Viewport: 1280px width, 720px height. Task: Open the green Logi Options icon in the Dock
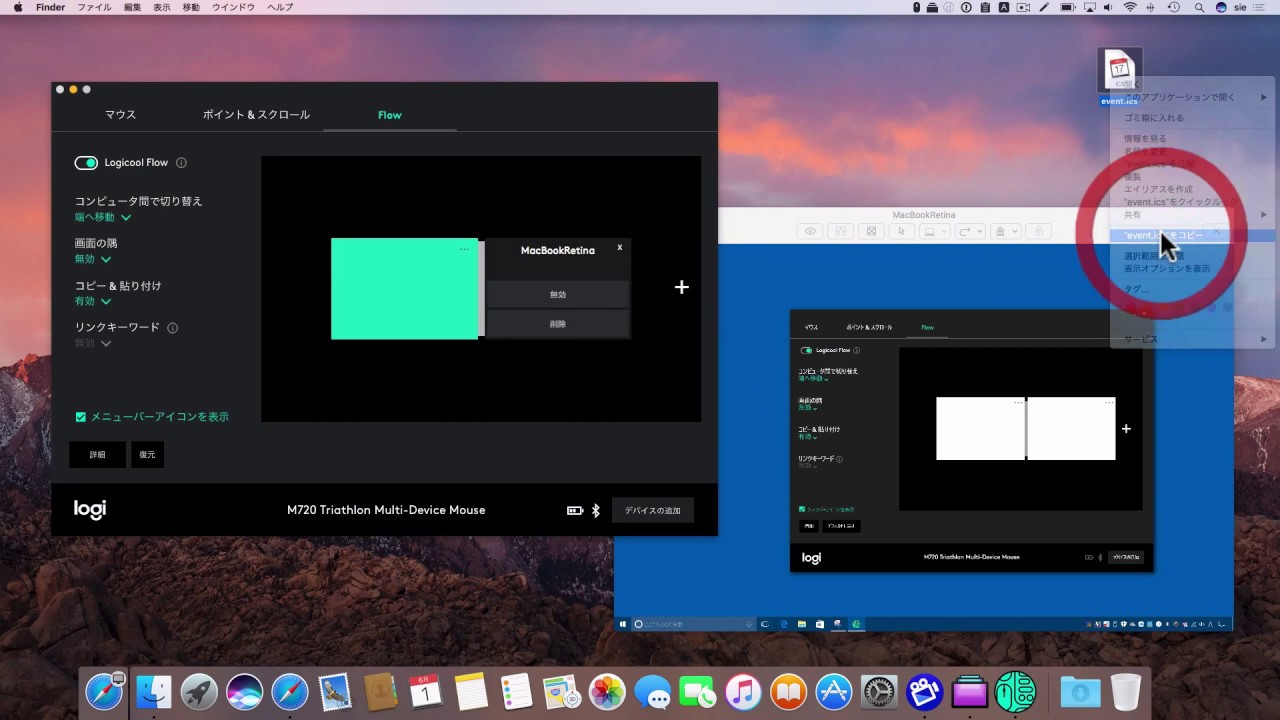pyautogui.click(x=1015, y=691)
